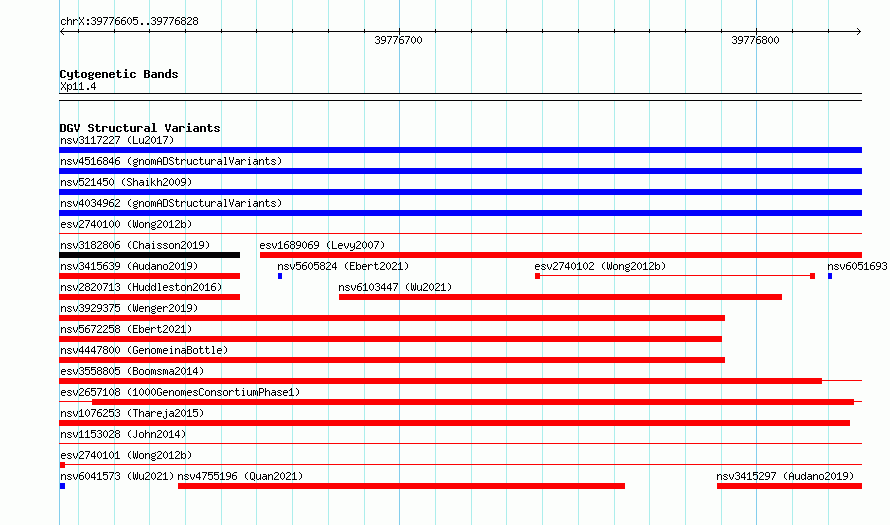Screen dimensions: 890x525
Task: Click the blue bar under nsv521450
Action: (460, 192)
